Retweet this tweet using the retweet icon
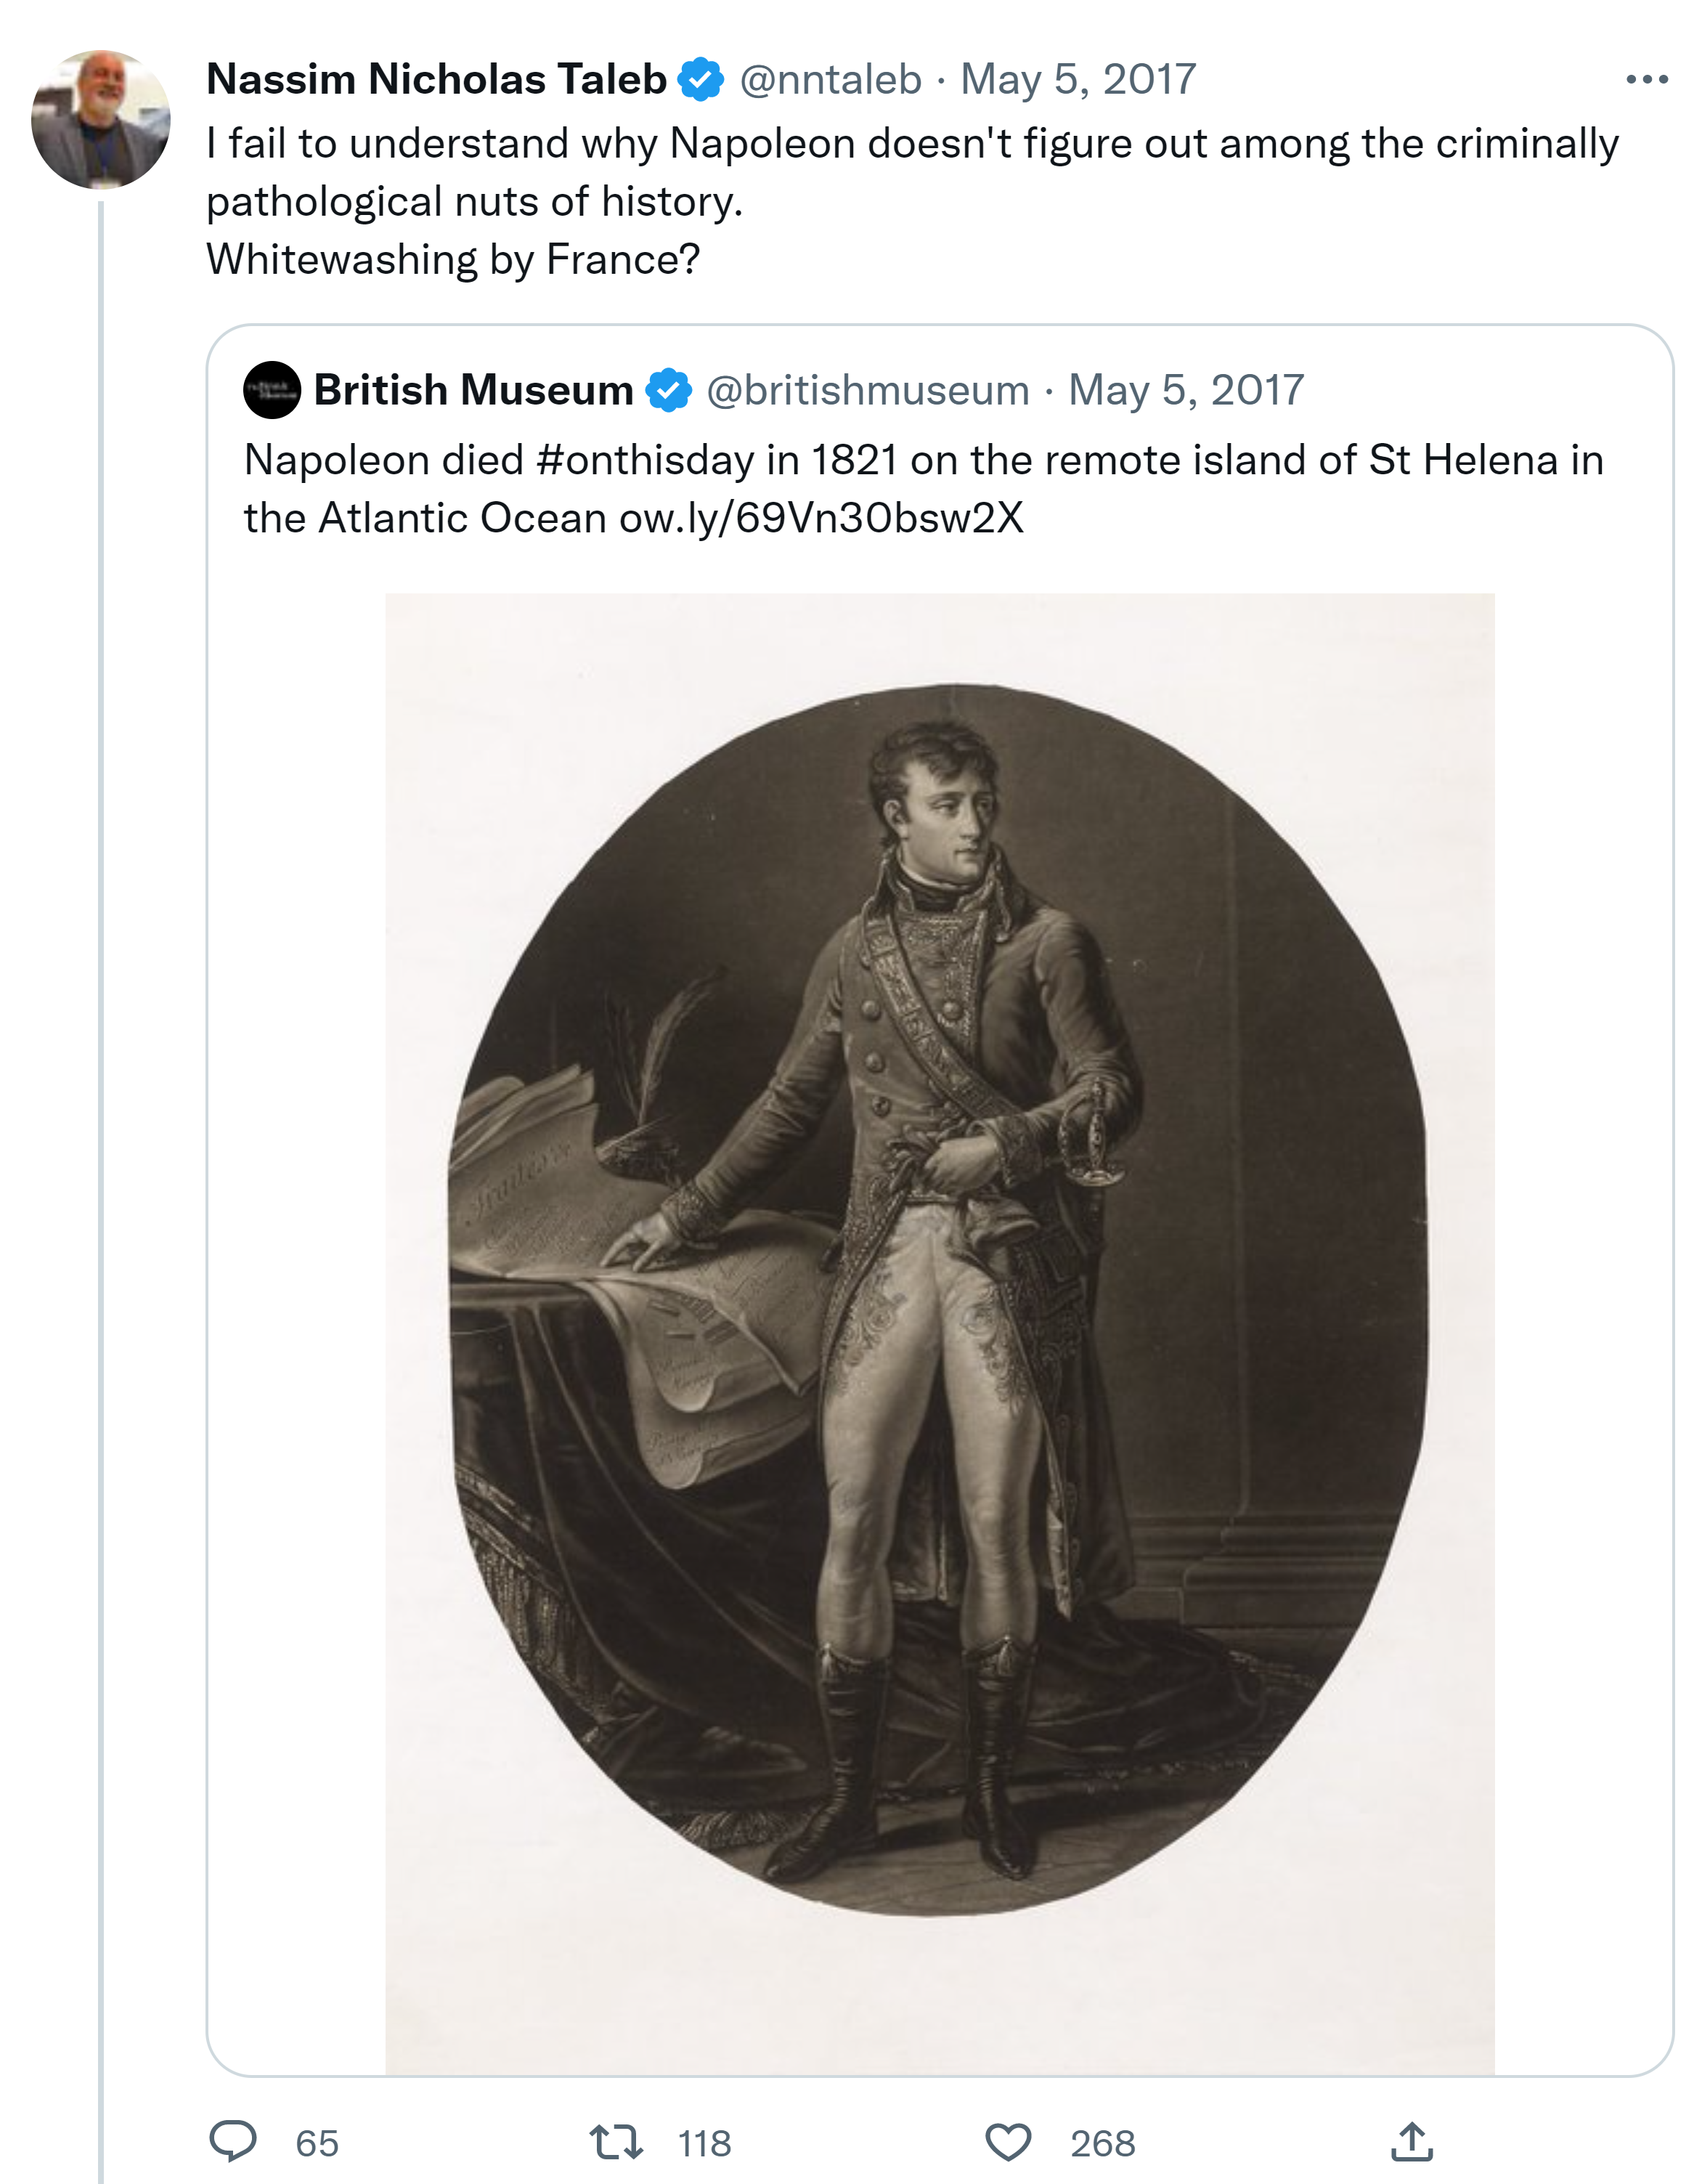This screenshot has width=1702, height=2184. tap(615, 2142)
